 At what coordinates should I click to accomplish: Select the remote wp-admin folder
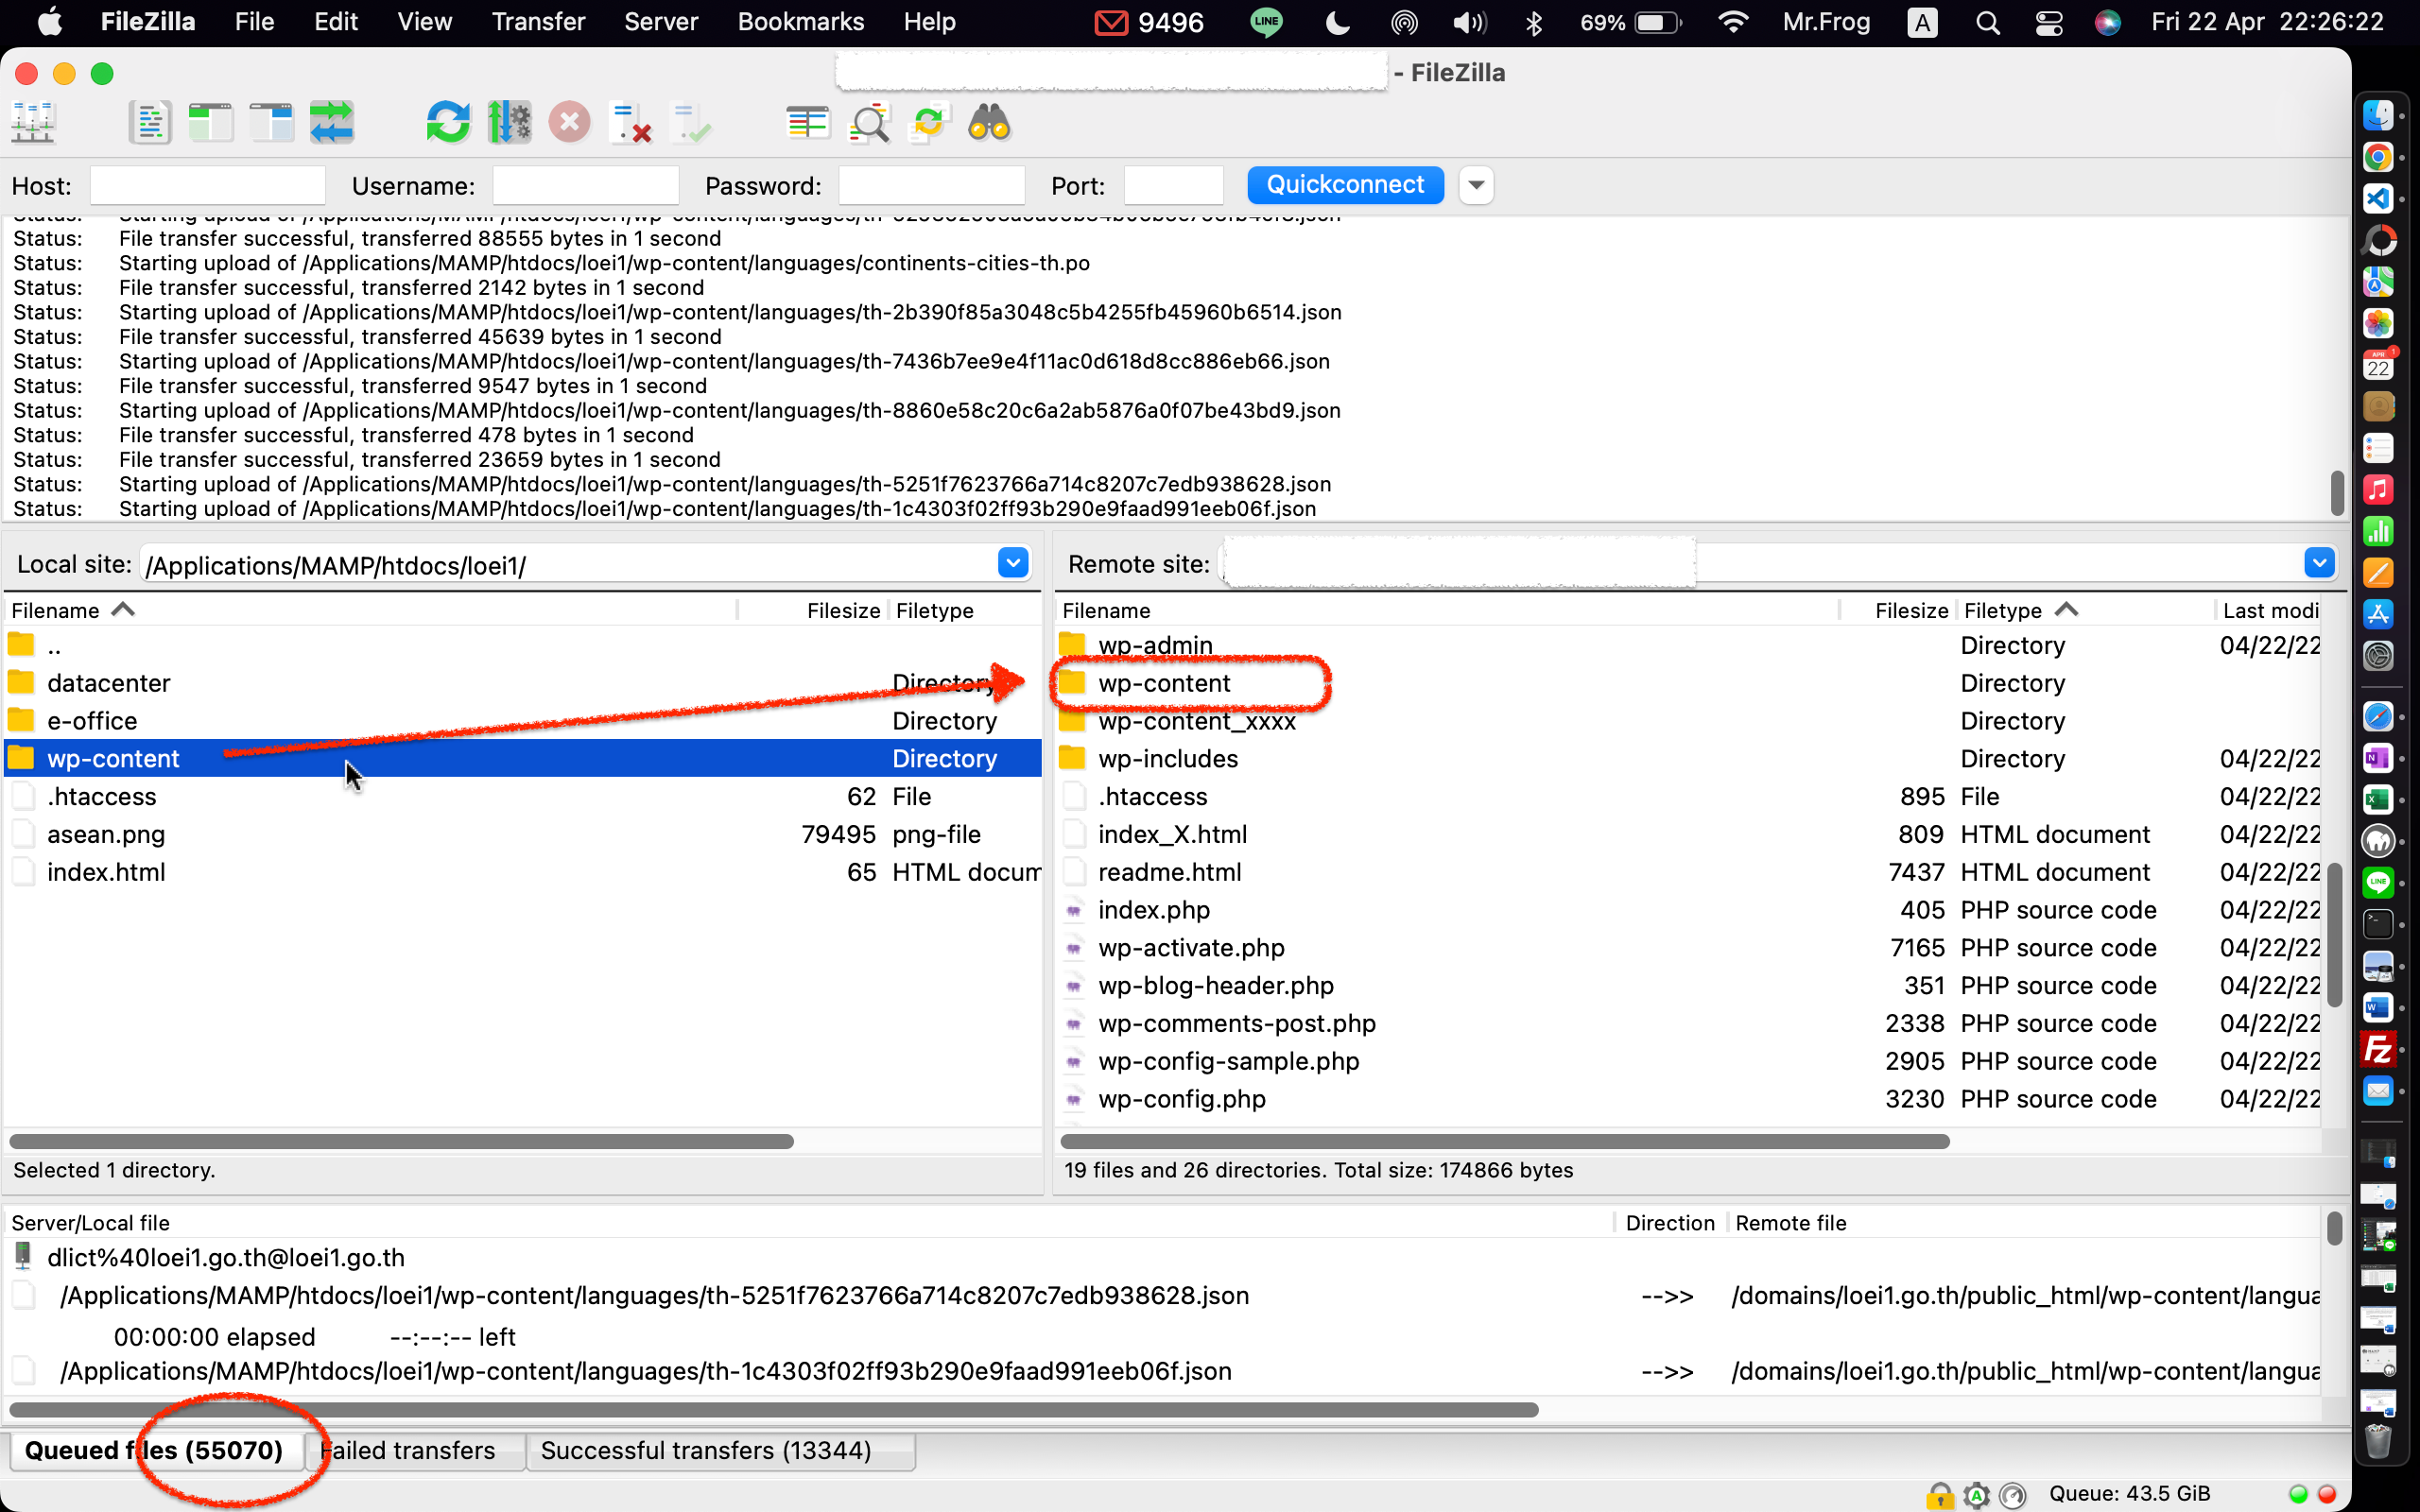point(1688,645)
